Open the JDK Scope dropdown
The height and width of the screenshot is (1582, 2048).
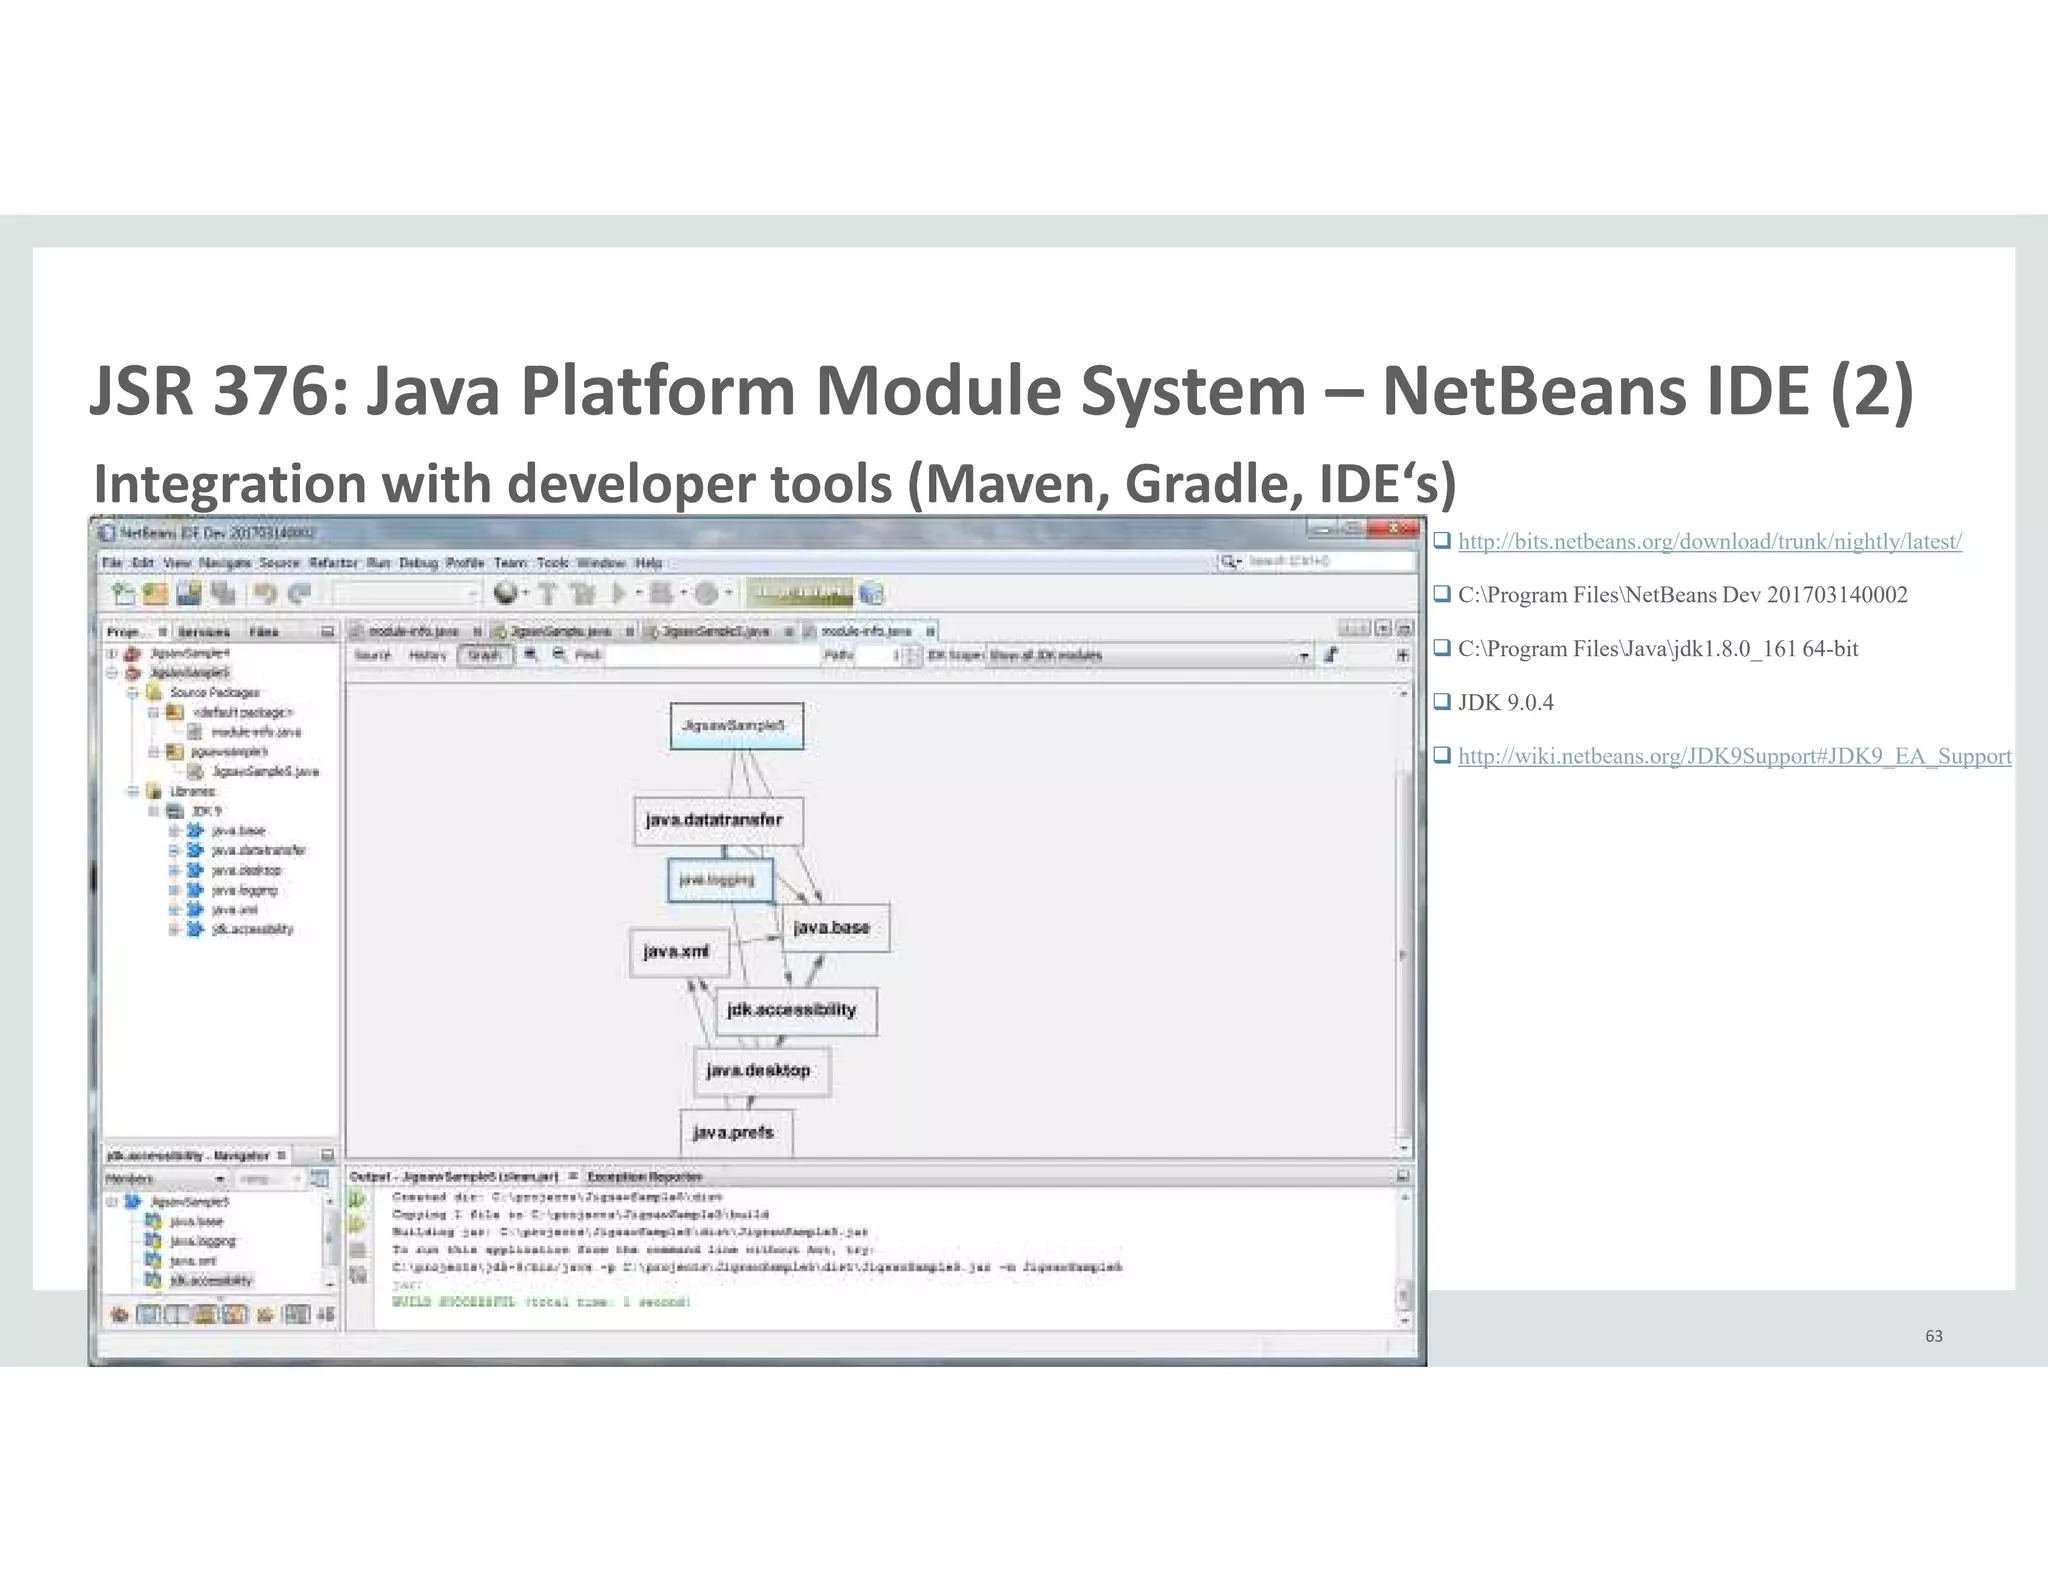(1150, 655)
